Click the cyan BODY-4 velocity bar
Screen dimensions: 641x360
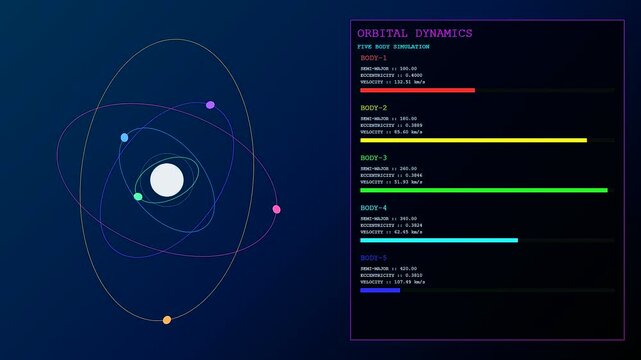click(x=439, y=240)
